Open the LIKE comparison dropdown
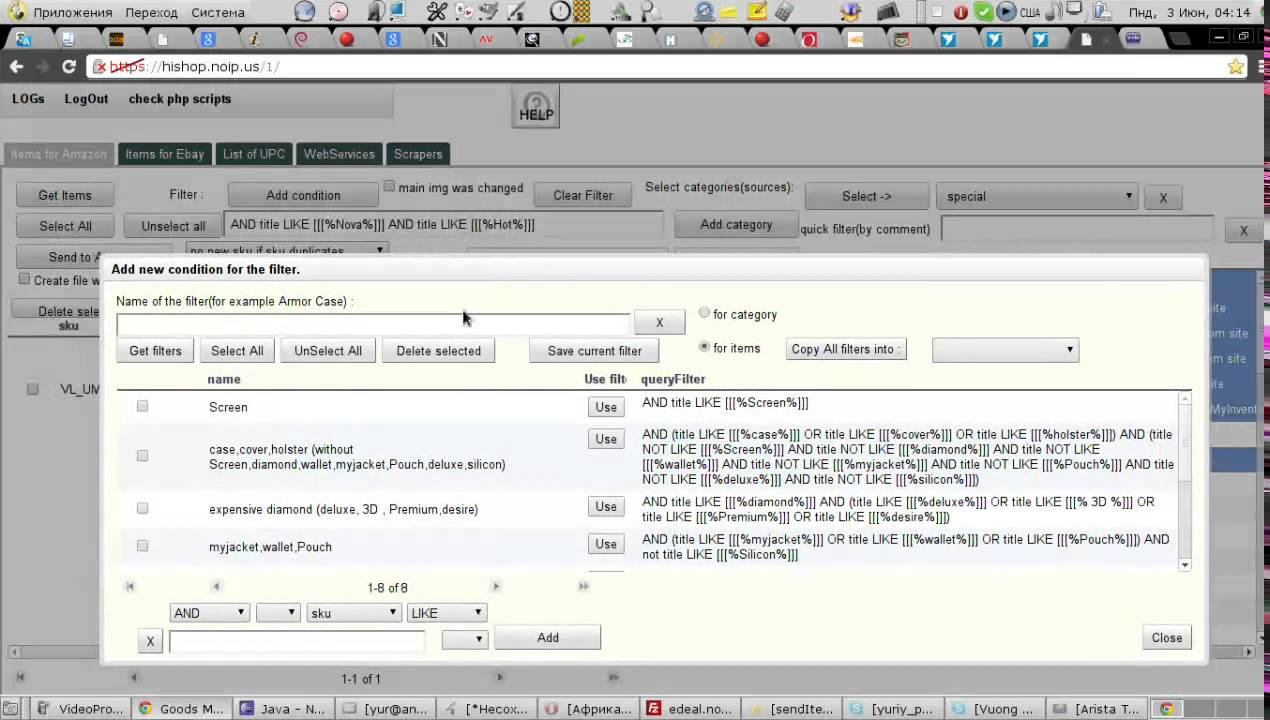Image resolution: width=1270 pixels, height=720 pixels. 446,613
